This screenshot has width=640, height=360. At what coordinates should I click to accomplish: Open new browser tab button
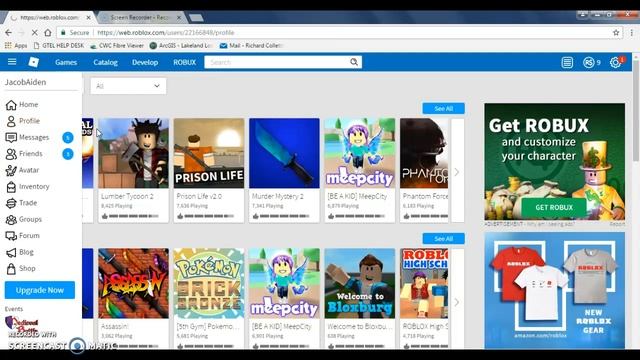pyautogui.click(x=196, y=18)
